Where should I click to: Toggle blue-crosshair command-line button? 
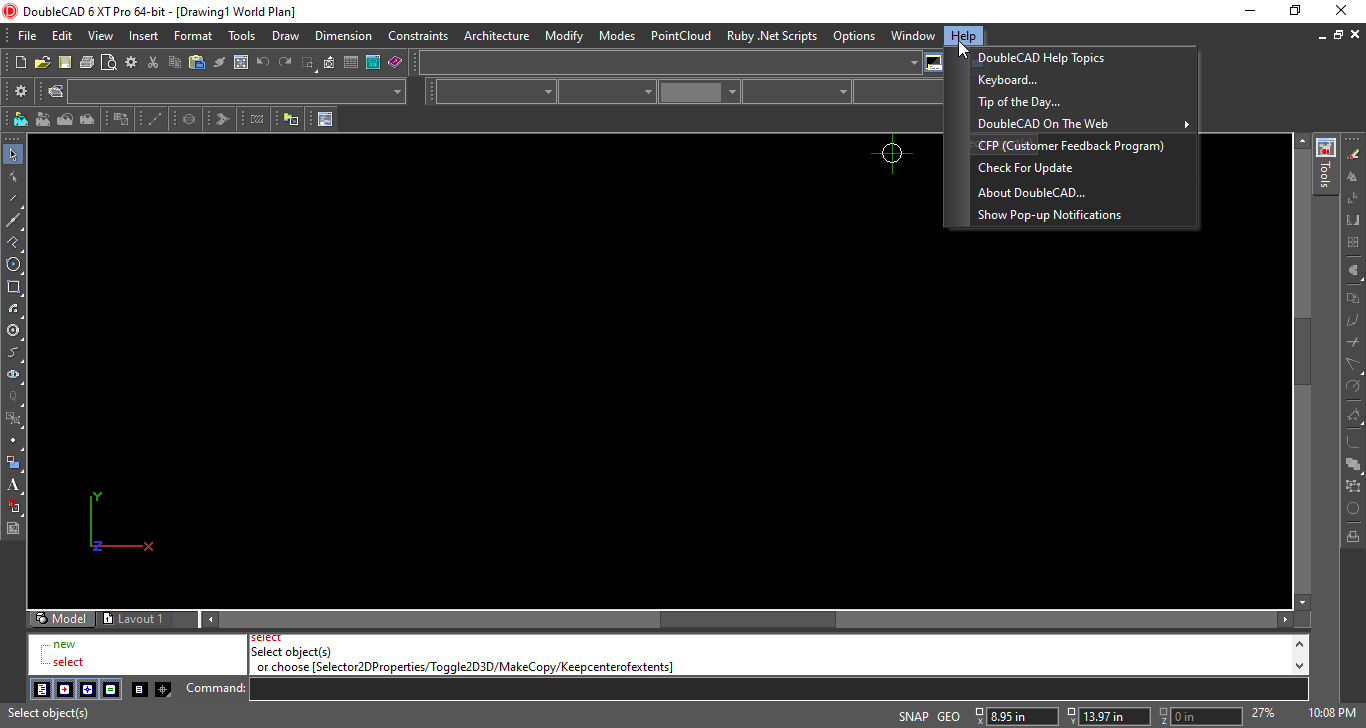pyautogui.click(x=87, y=689)
